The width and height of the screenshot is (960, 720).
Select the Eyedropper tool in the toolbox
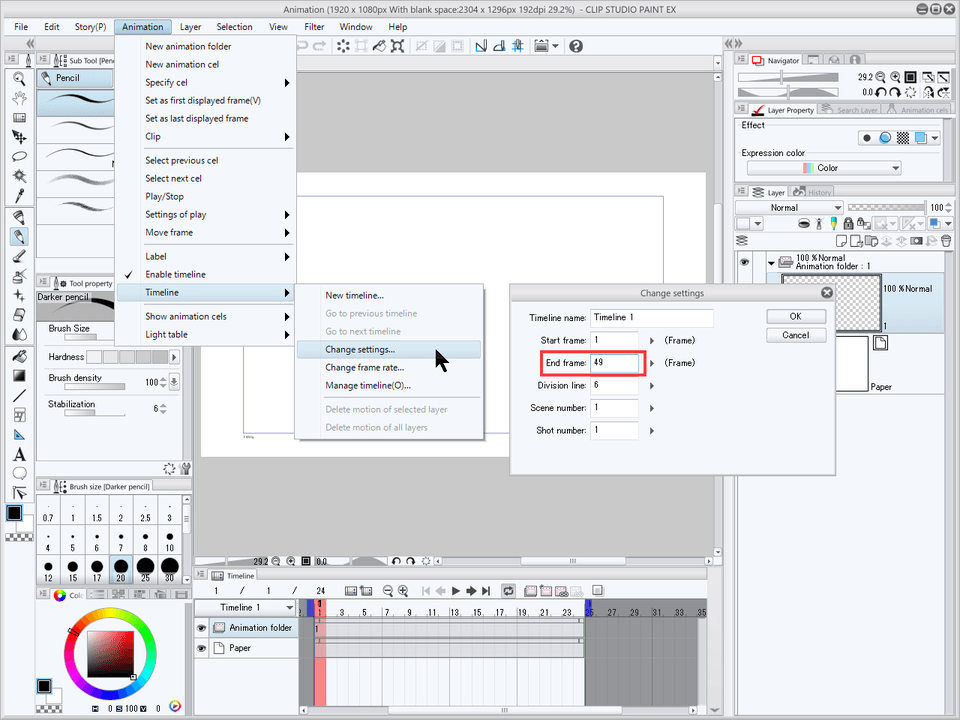19,194
